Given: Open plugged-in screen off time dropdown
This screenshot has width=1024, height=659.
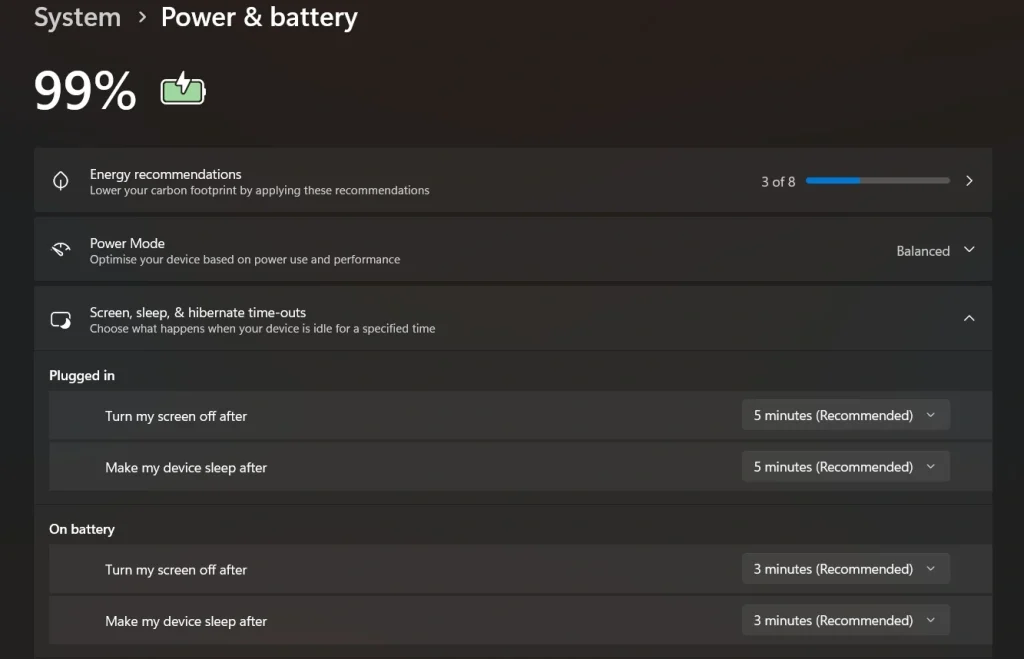Looking at the screenshot, I should tap(845, 414).
